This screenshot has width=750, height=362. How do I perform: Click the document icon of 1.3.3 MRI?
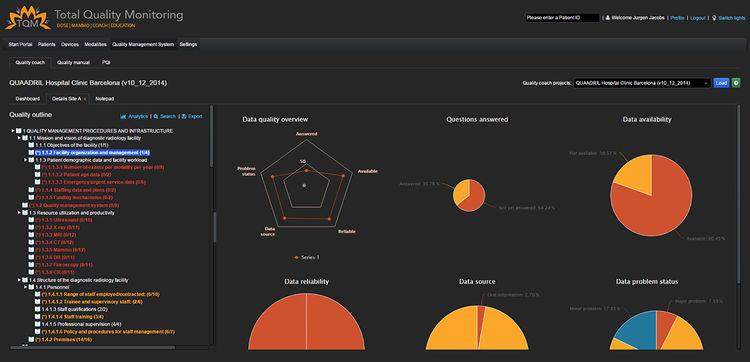(x=31, y=235)
